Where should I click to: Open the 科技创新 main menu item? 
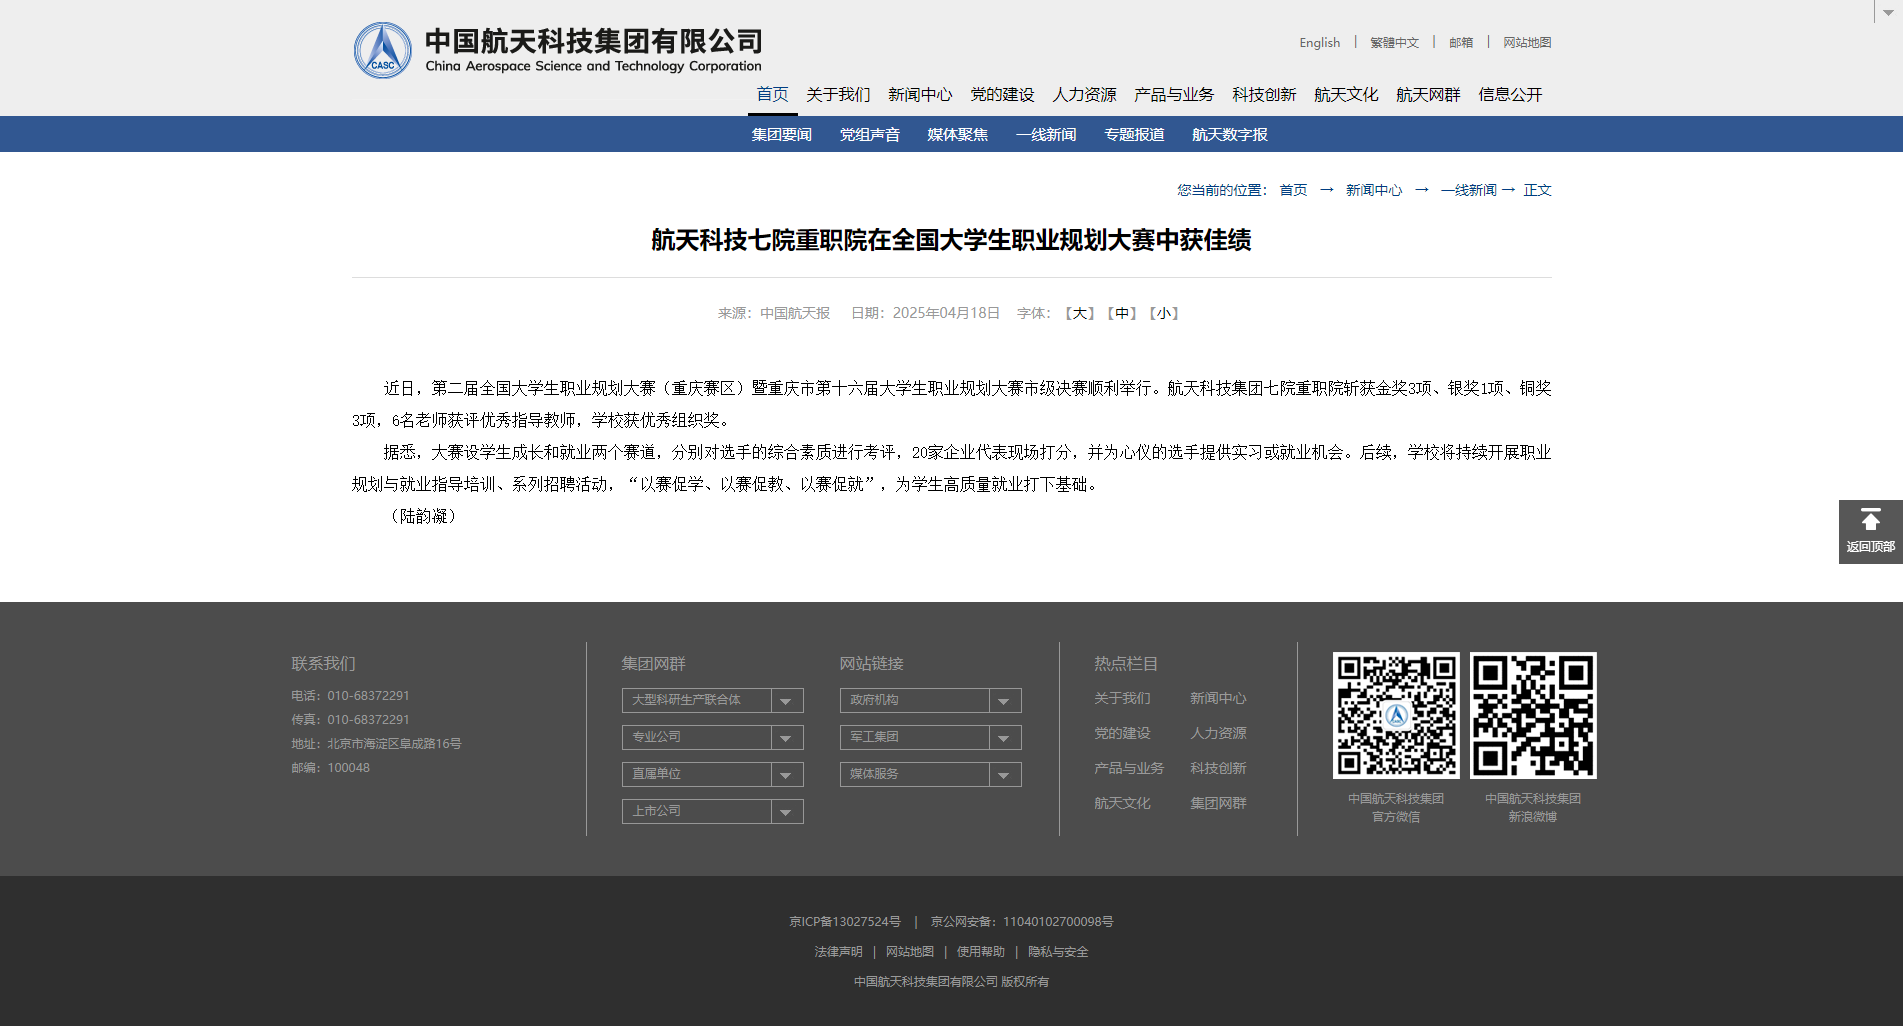click(1264, 94)
